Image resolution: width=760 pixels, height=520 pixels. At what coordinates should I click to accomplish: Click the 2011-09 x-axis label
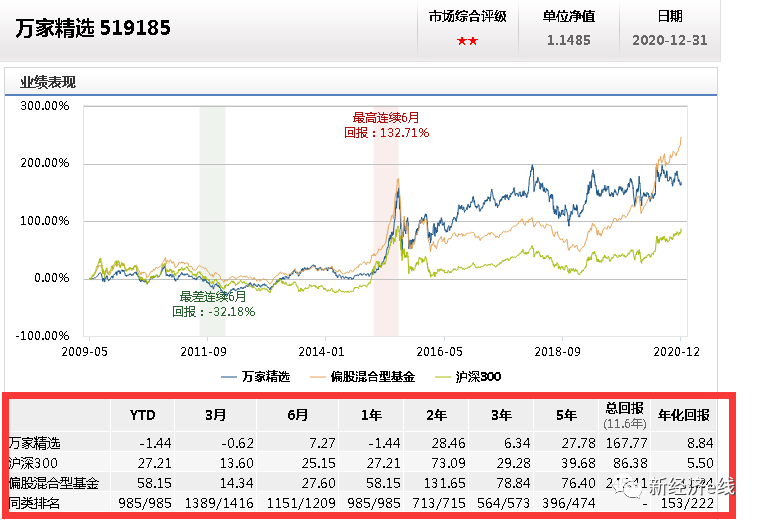204,352
